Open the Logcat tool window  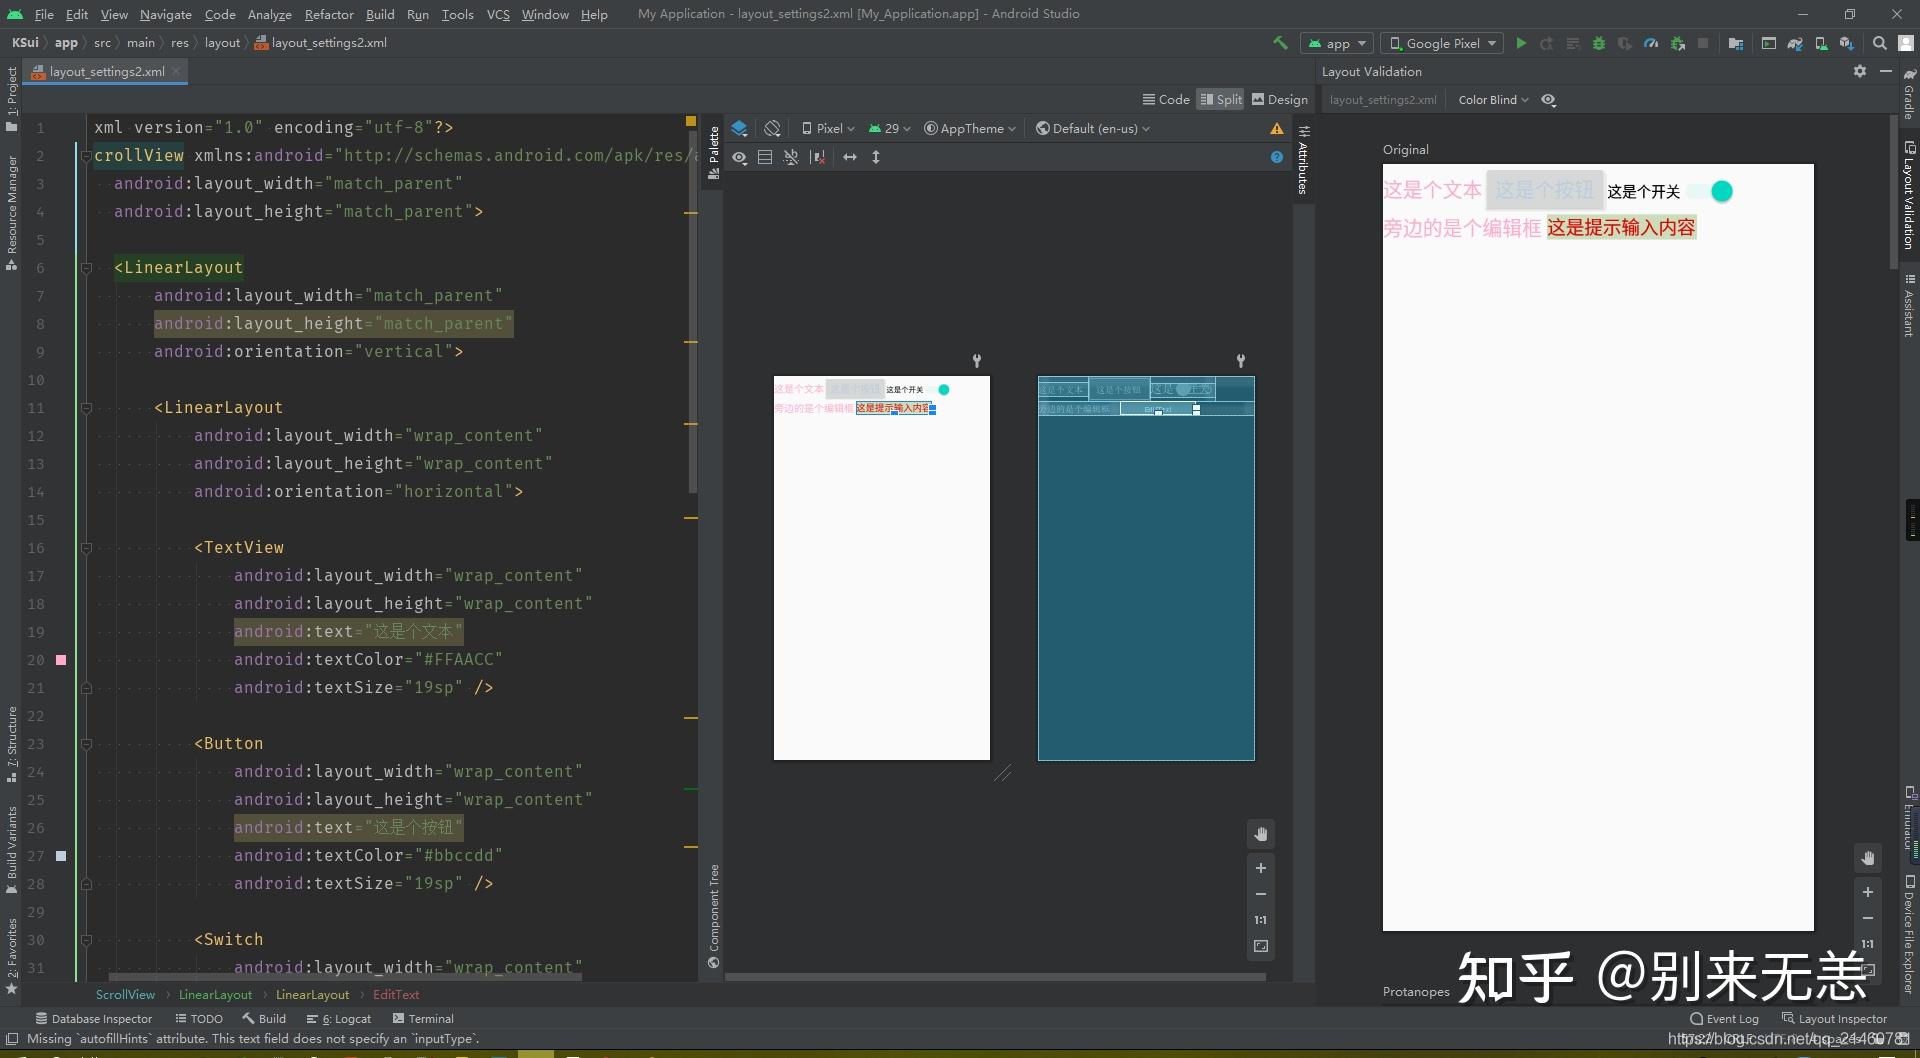[339, 1019]
